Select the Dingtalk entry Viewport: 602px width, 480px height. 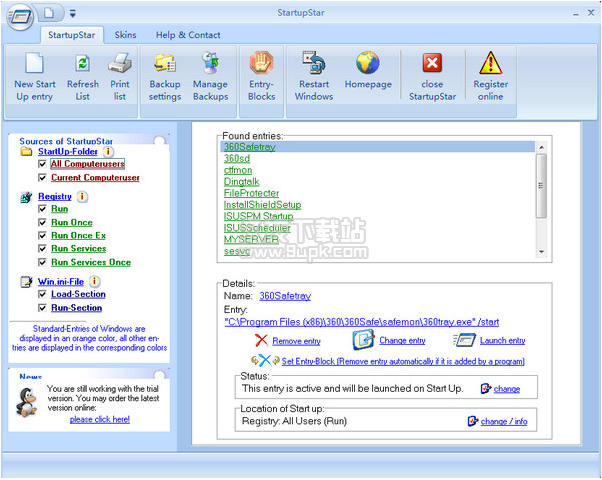(241, 182)
